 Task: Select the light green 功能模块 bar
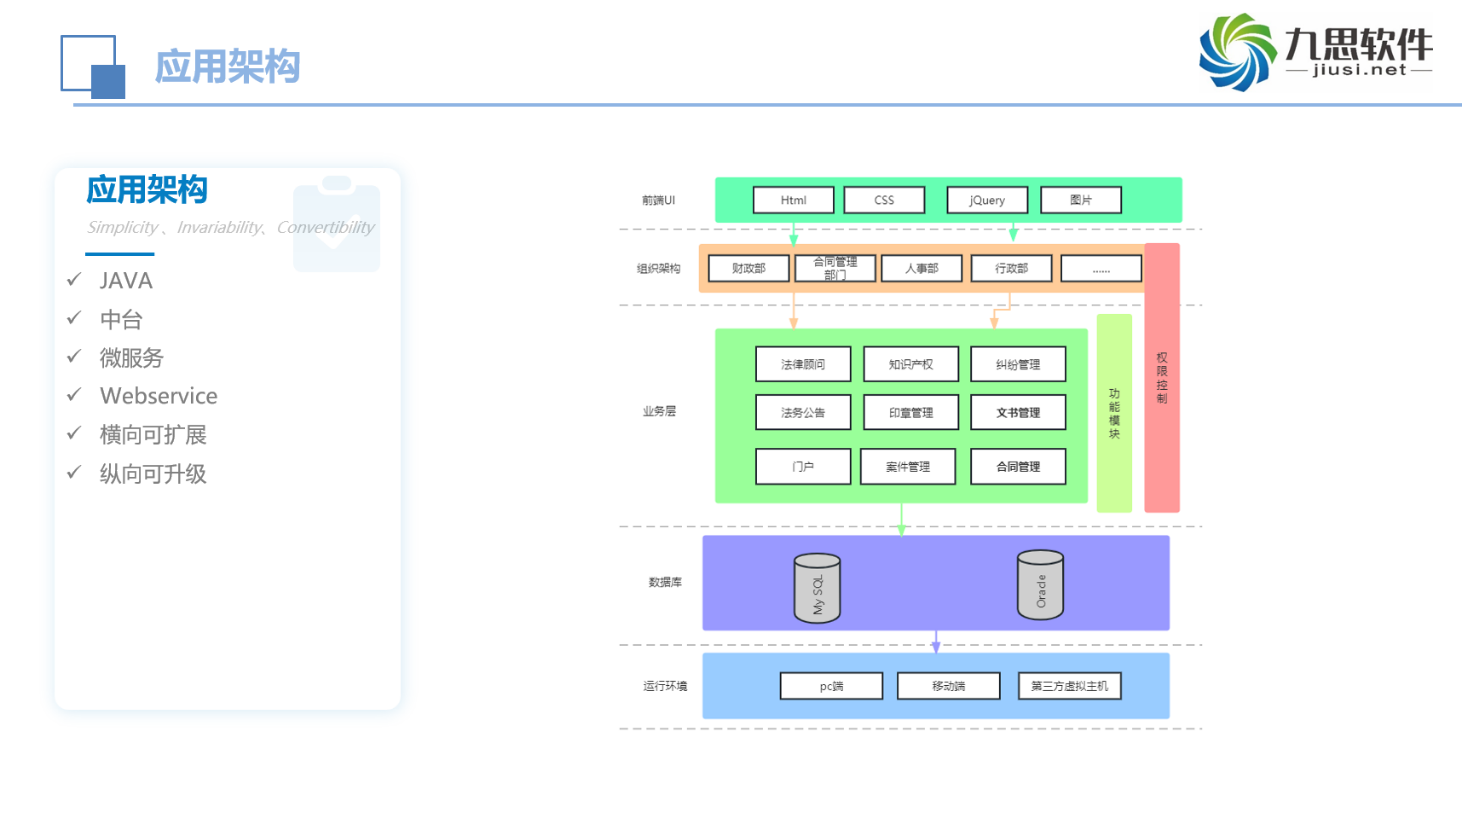point(1114,413)
